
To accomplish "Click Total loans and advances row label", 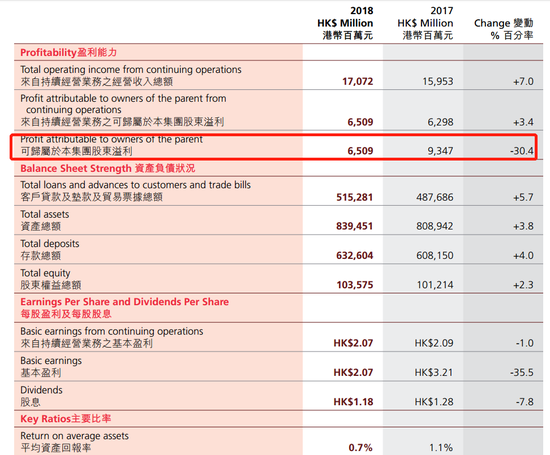I will click(135, 191).
